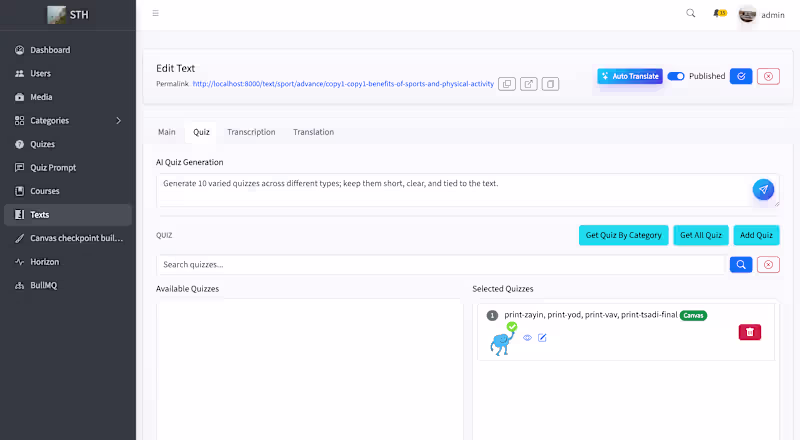The width and height of the screenshot is (800, 440).
Task: Click the quiz mascot thumbnail
Action: [x=503, y=339]
